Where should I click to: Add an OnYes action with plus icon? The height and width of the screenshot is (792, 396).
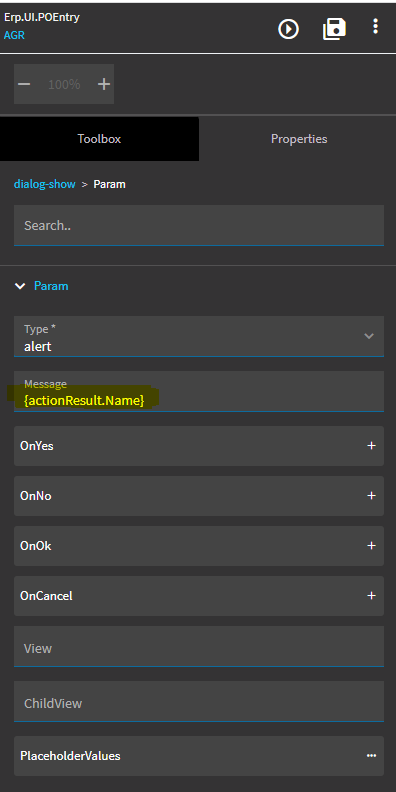(371, 446)
